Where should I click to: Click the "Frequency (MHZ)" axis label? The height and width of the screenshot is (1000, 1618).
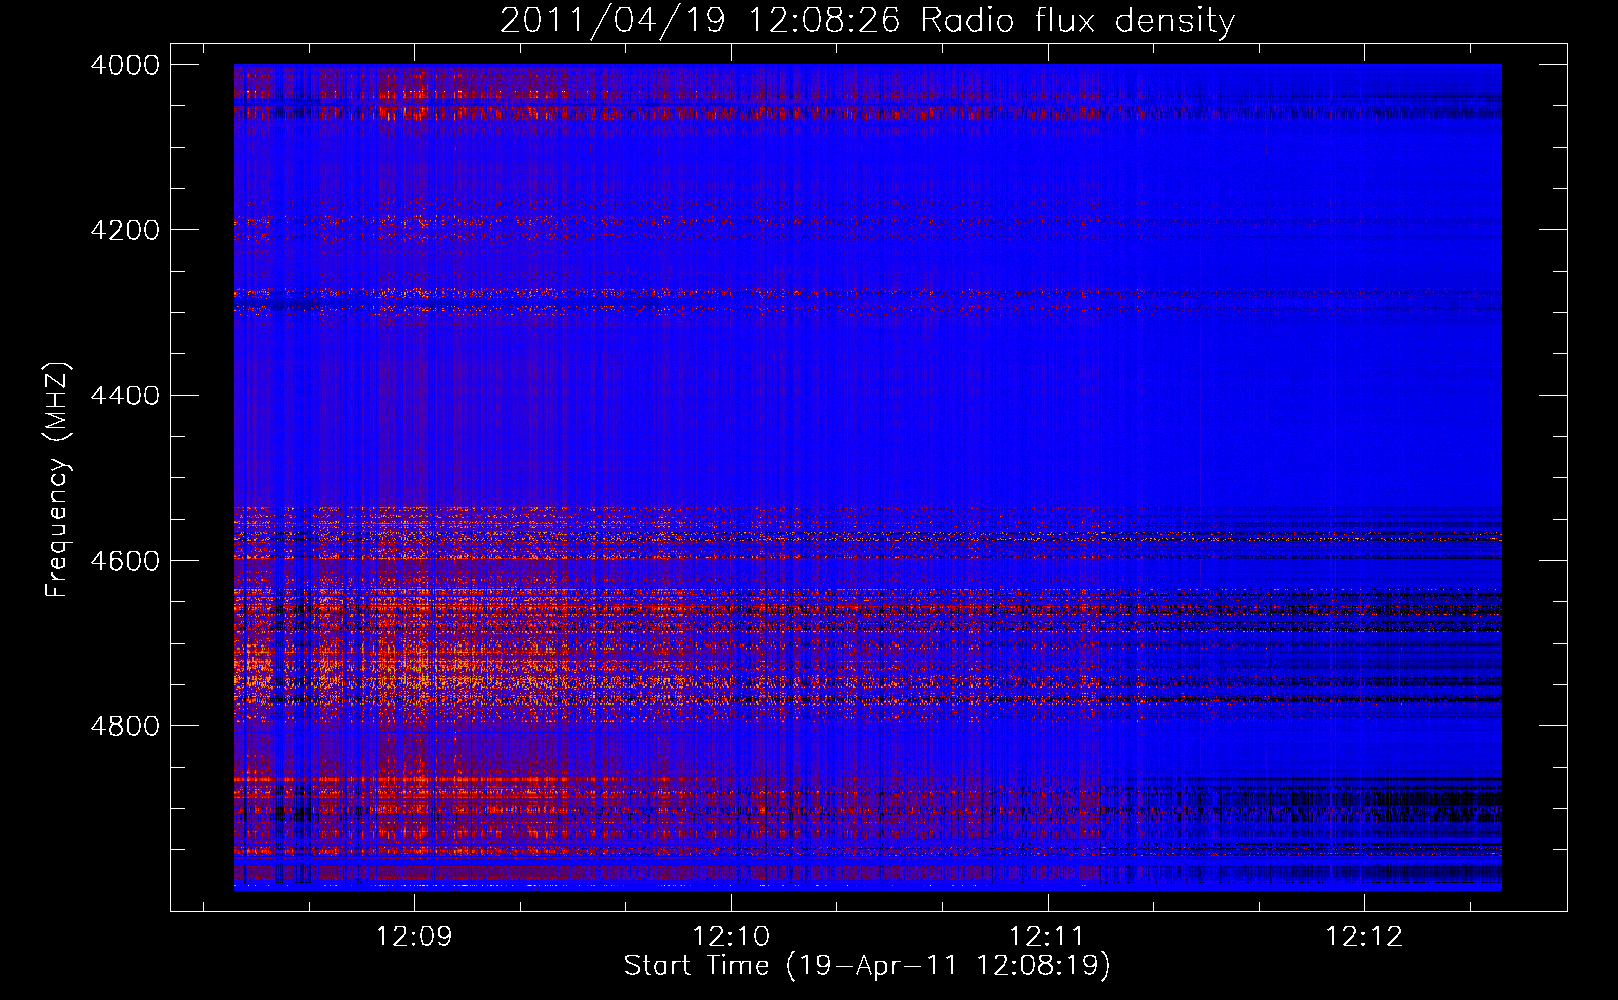coord(57,480)
